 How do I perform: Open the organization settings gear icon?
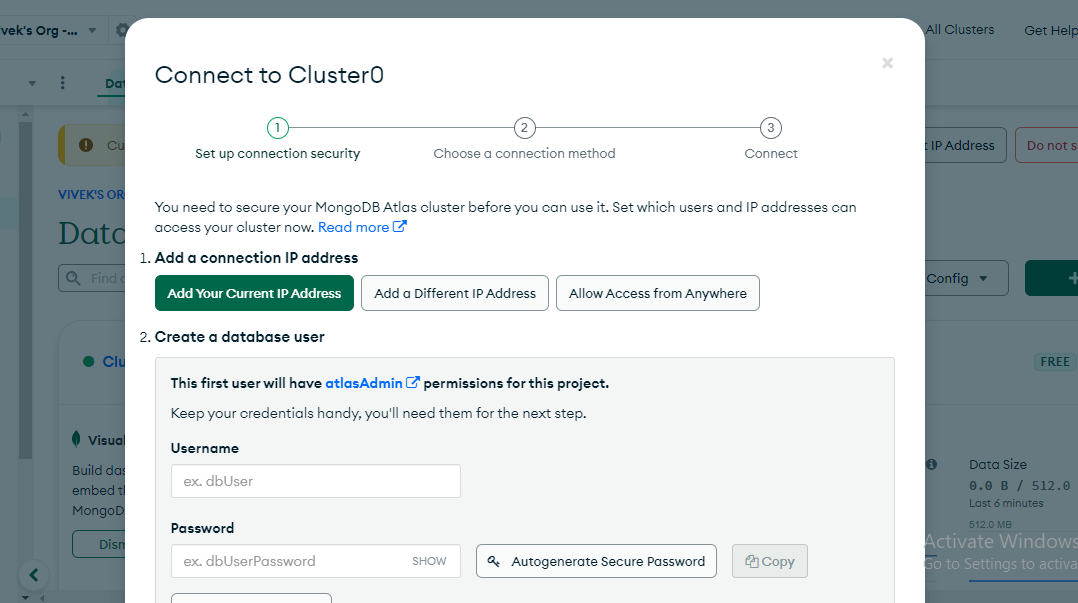120,30
